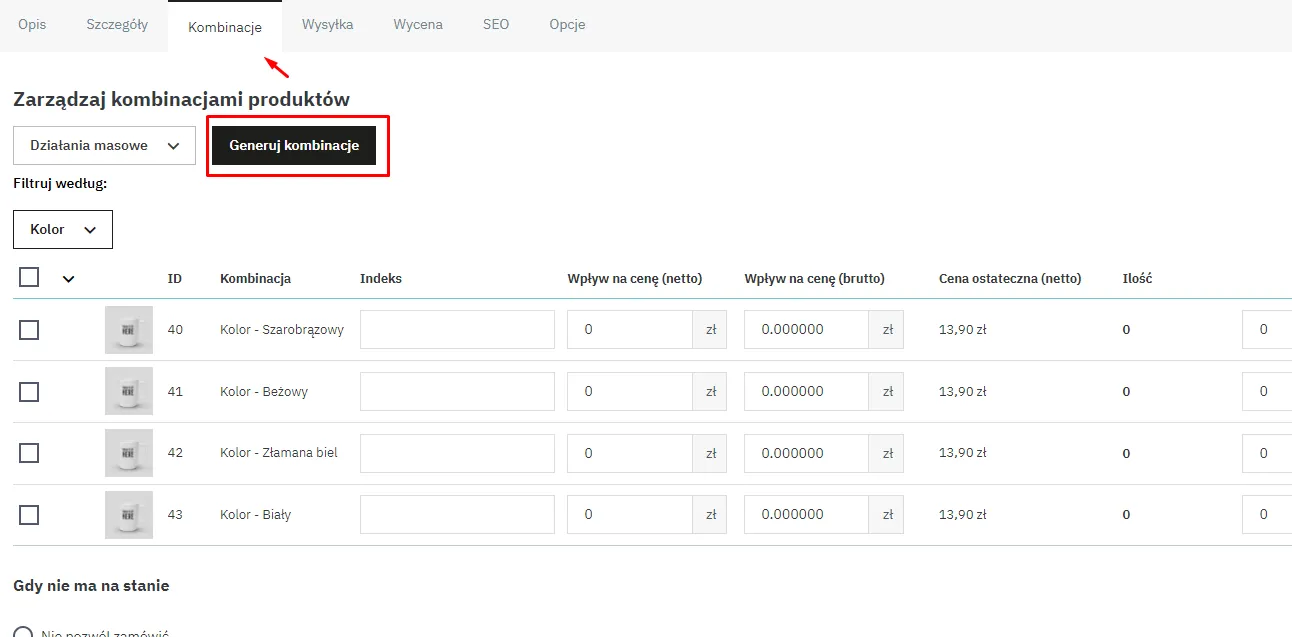1292x637 pixels.
Task: Select the Nie pozwól zamówić radio button
Action: point(22,633)
